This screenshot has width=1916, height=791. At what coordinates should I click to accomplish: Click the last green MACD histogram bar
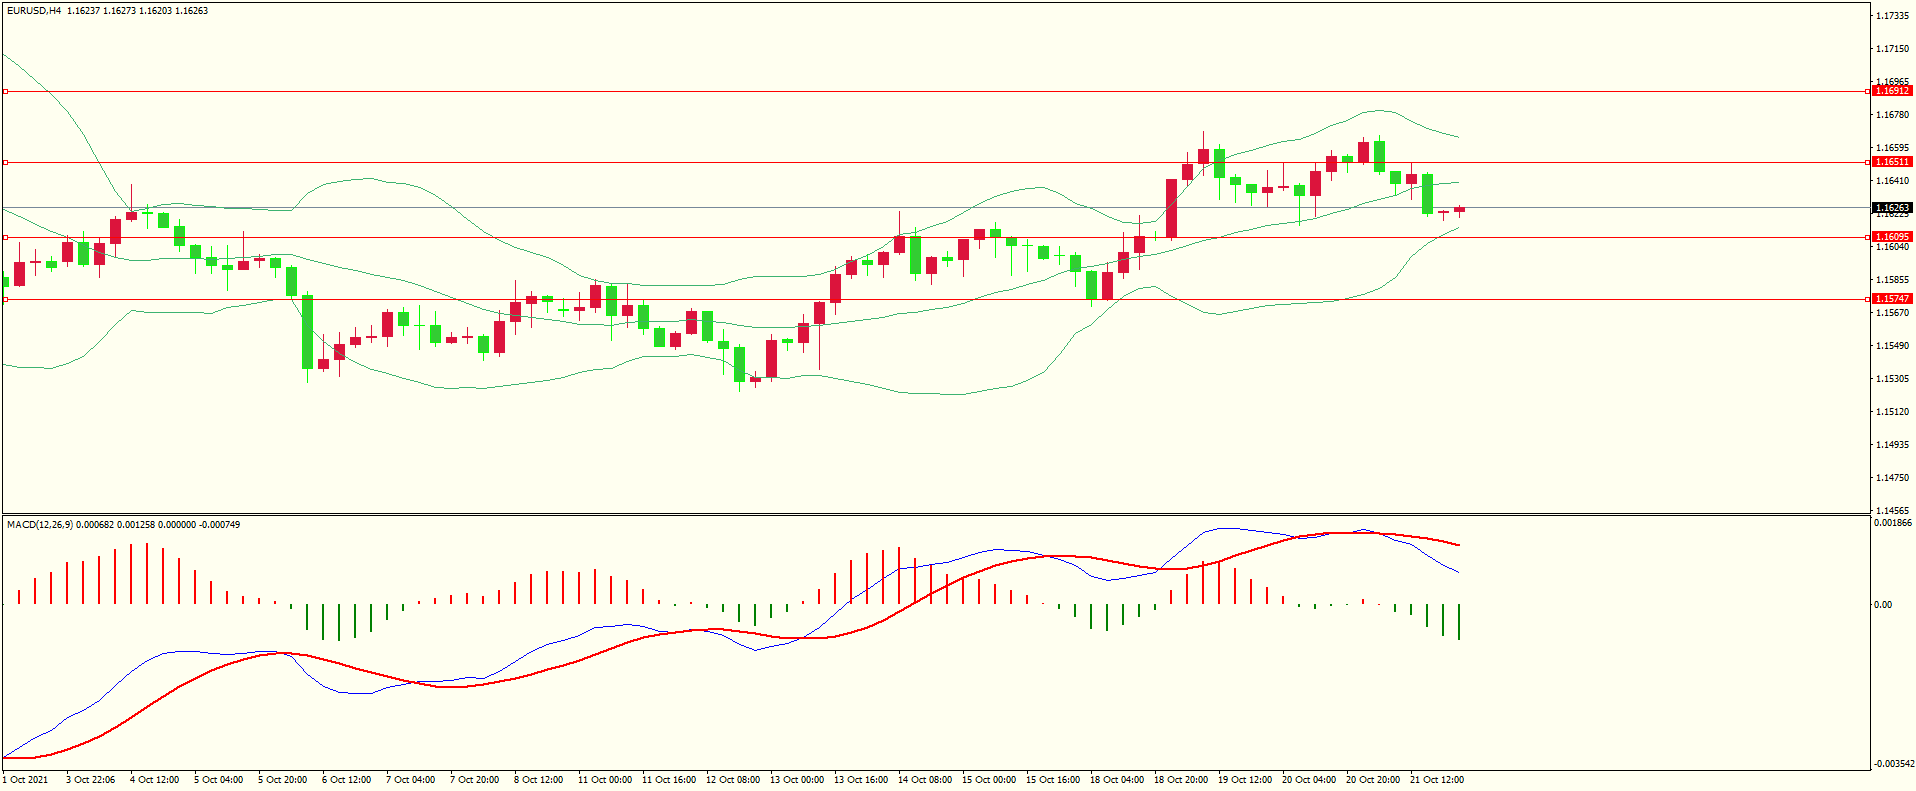coord(1459,622)
